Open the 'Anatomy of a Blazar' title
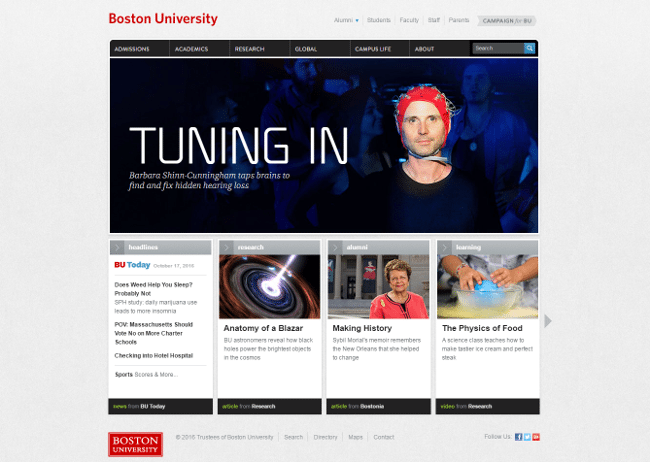Image resolution: width=650 pixels, height=462 pixels. point(263,328)
